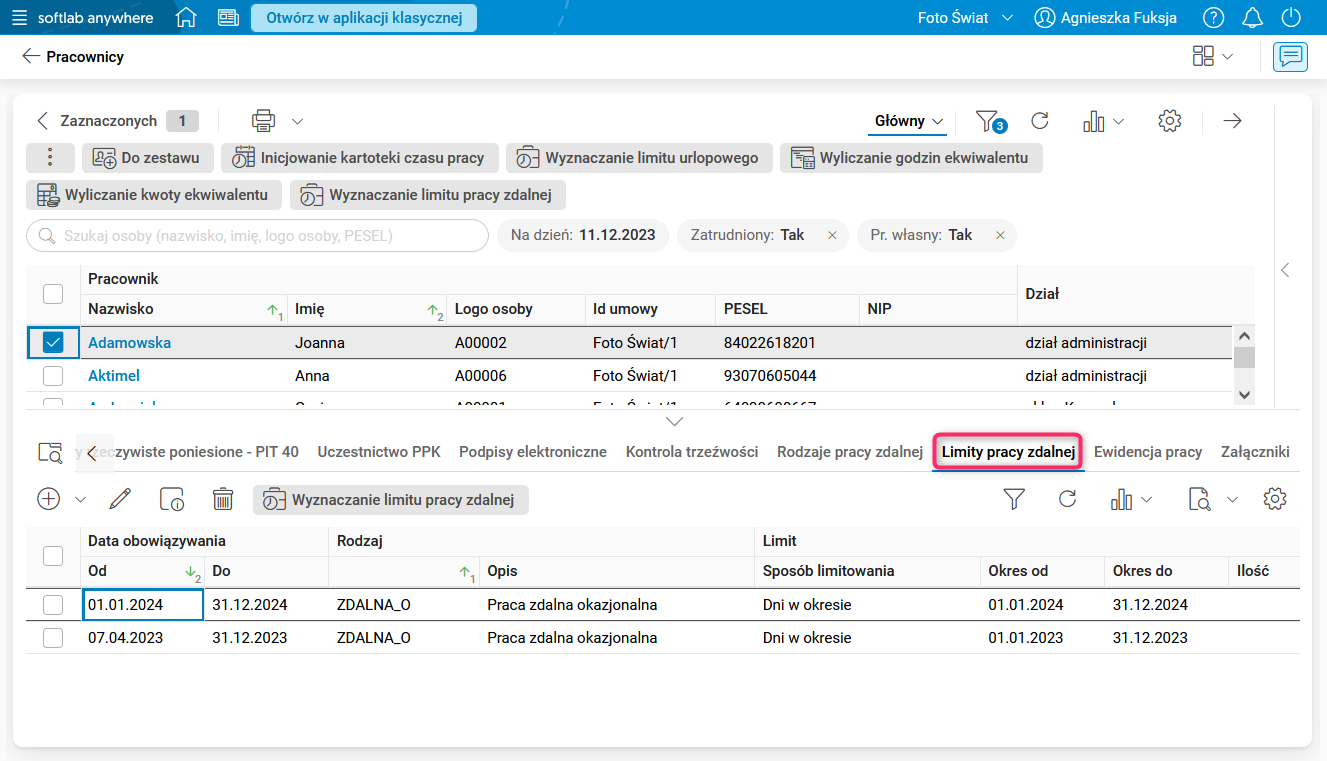The height and width of the screenshot is (761, 1327).
Task: Check the Aktimel row checkbox
Action: [53, 376]
